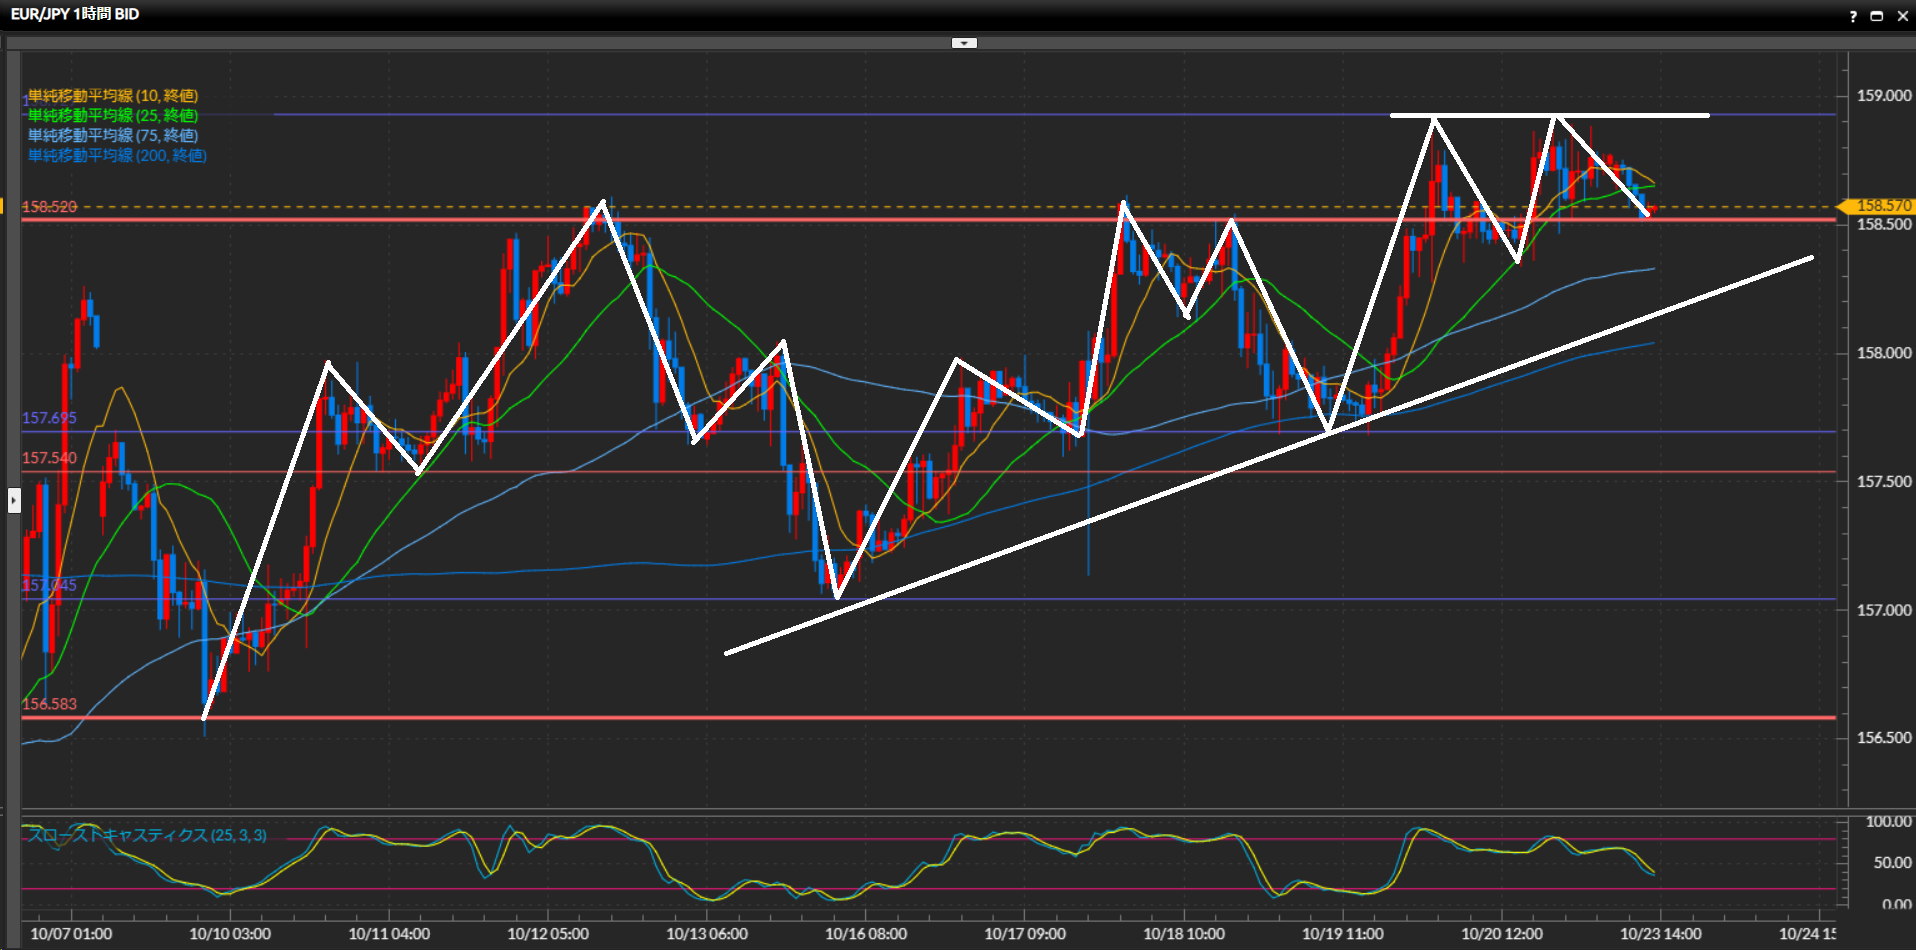Select the 25-period moving average label
Image resolution: width=1916 pixels, height=950 pixels.
[x=113, y=116]
